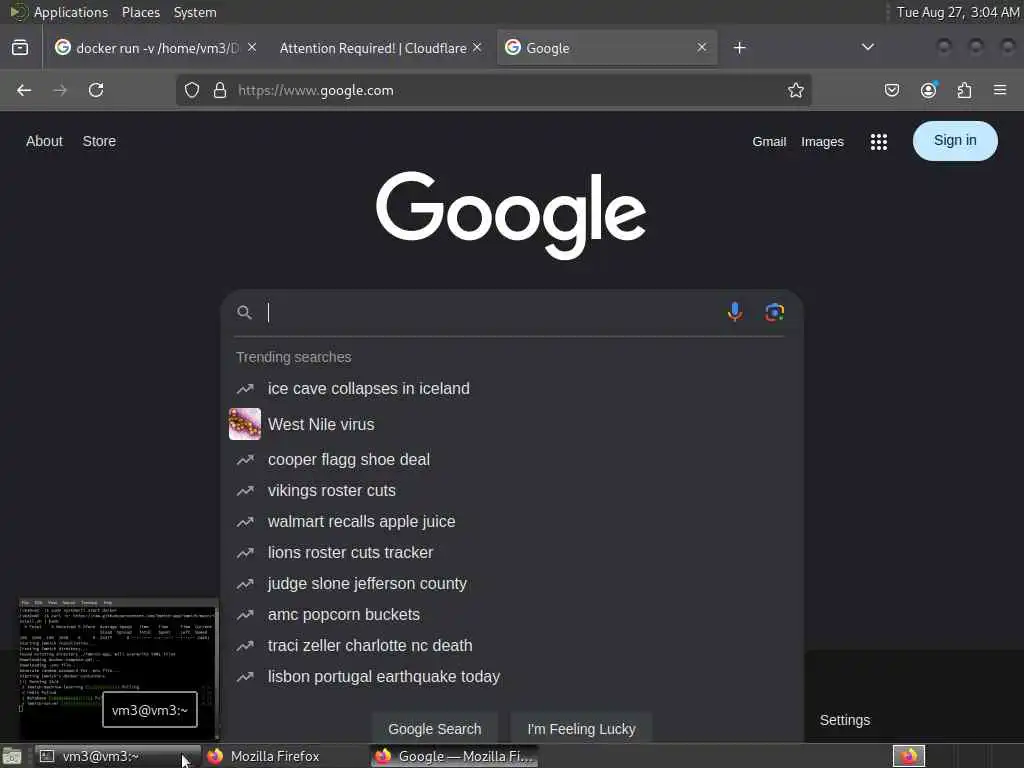The image size is (1024, 768).
Task: Go back with the browser back arrow
Action: (x=24, y=90)
